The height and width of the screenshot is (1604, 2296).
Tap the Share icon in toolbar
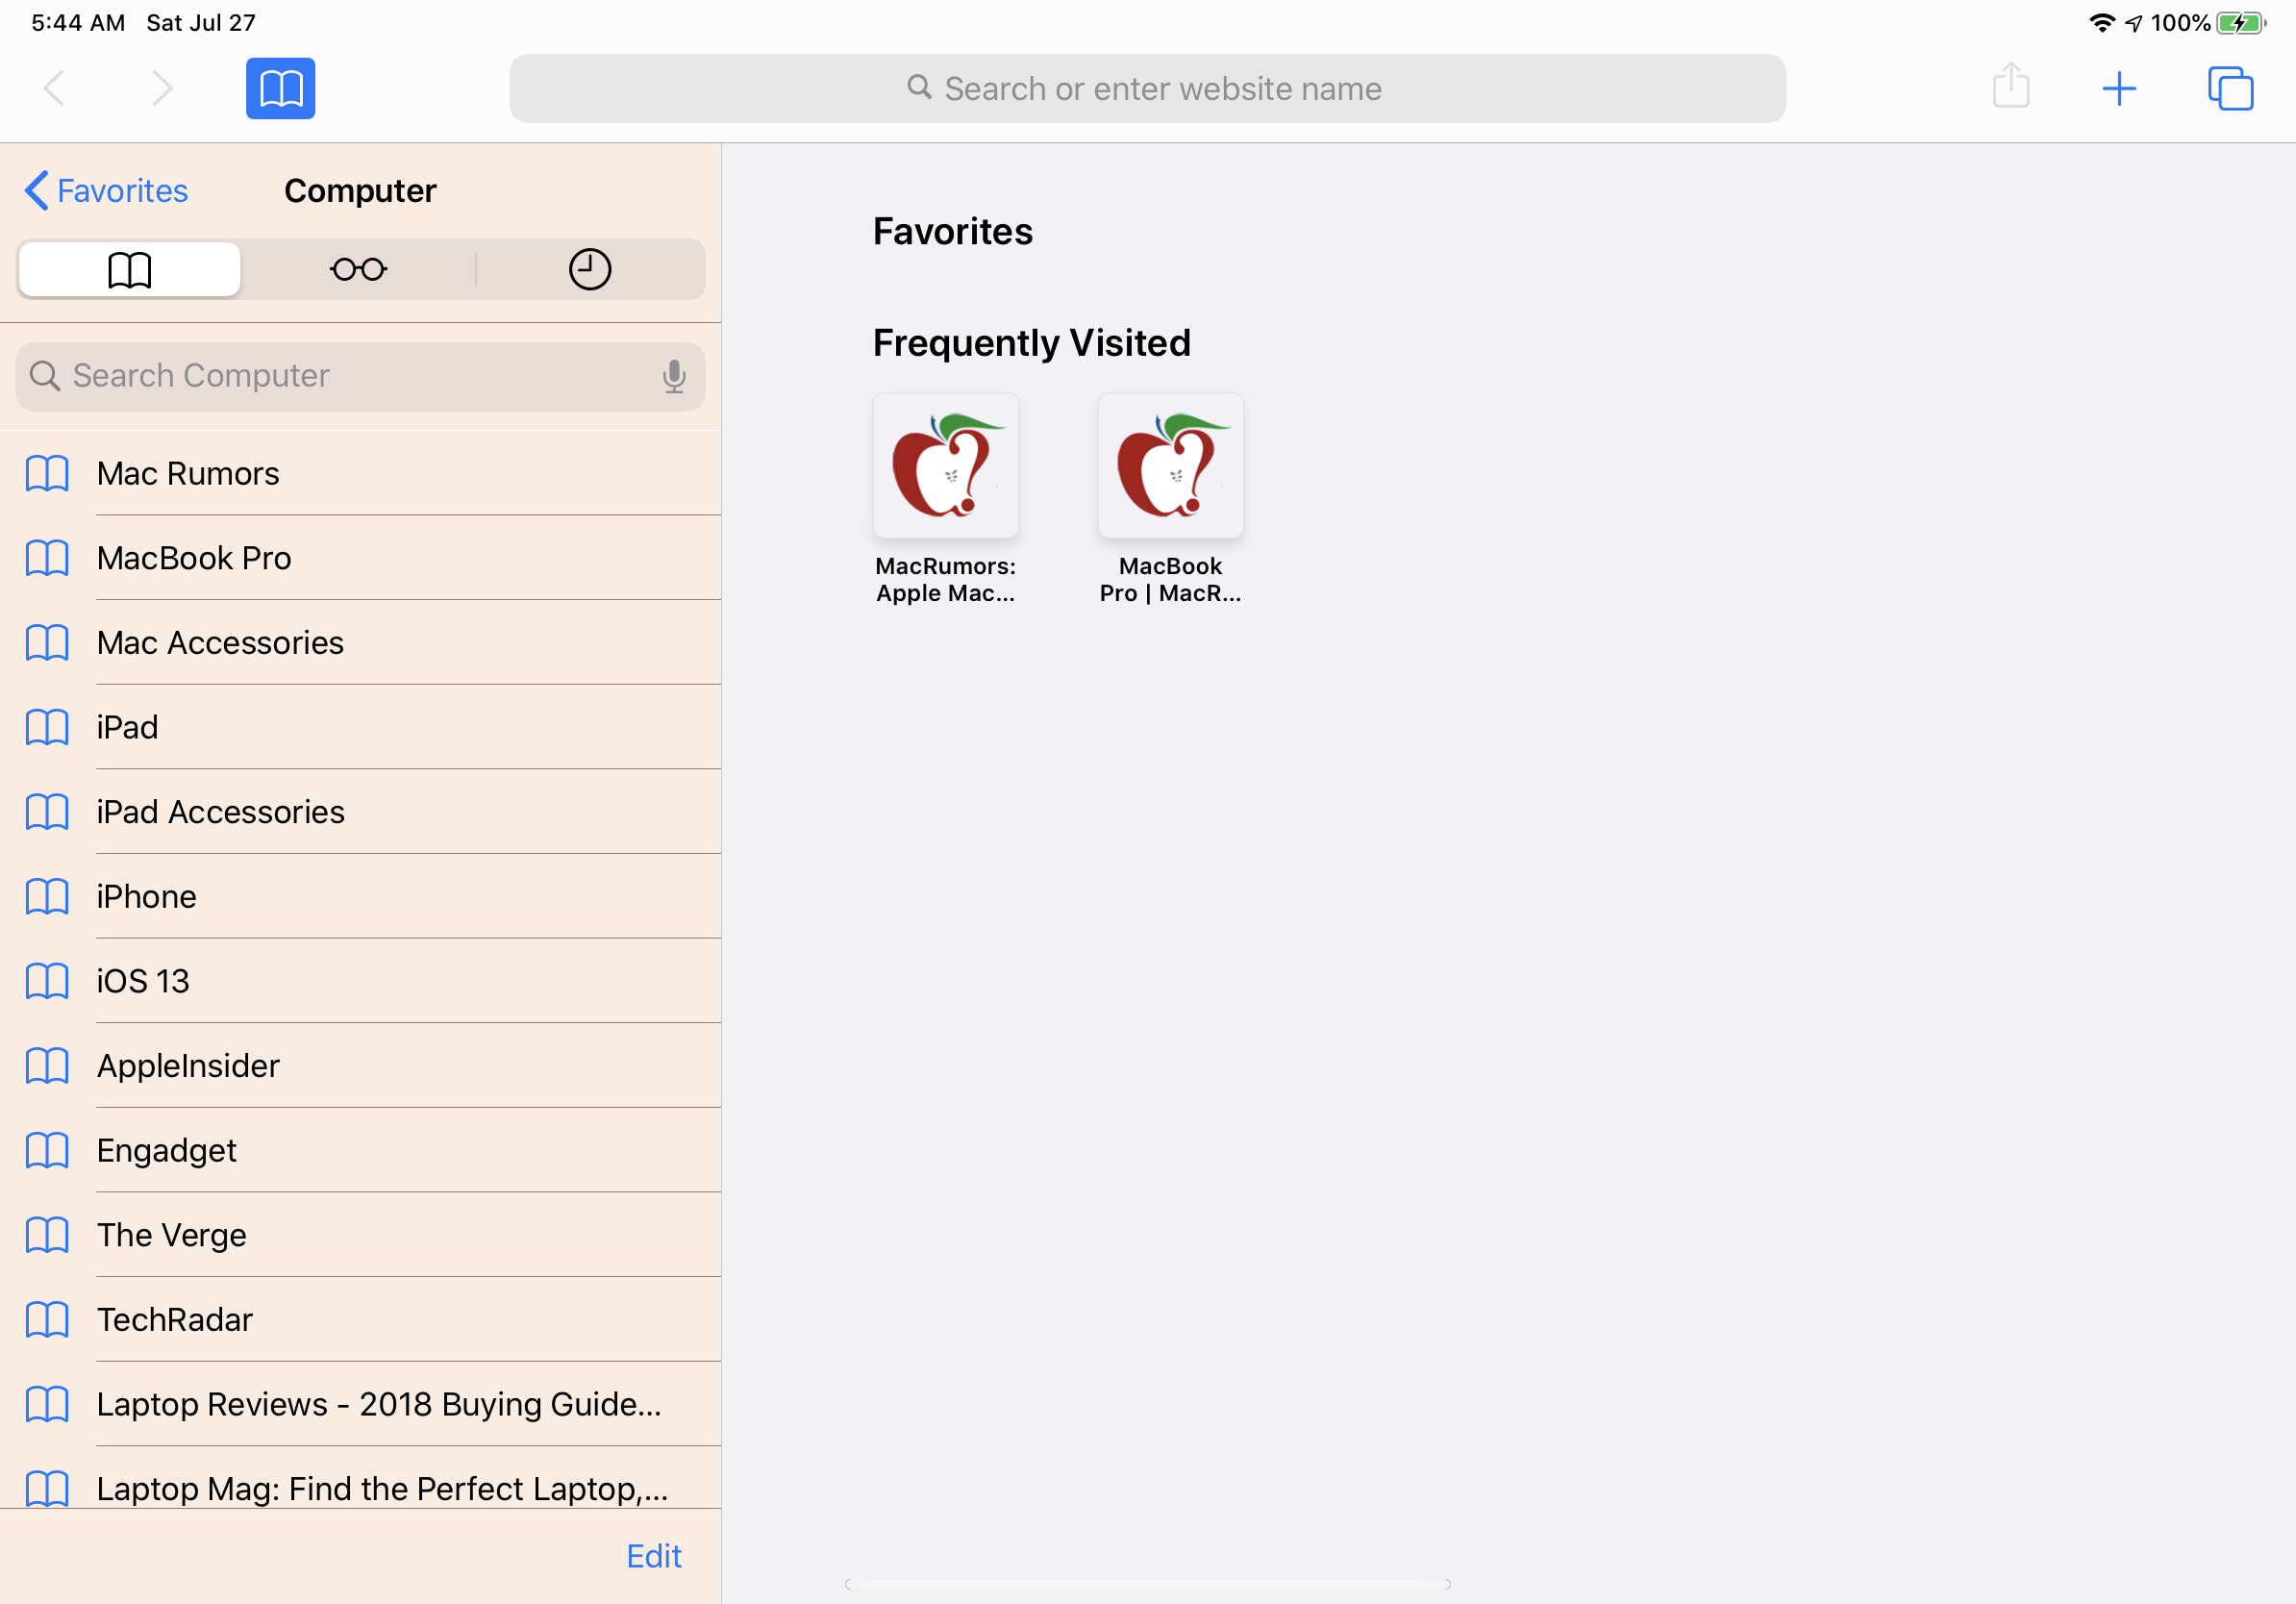[x=2010, y=87]
